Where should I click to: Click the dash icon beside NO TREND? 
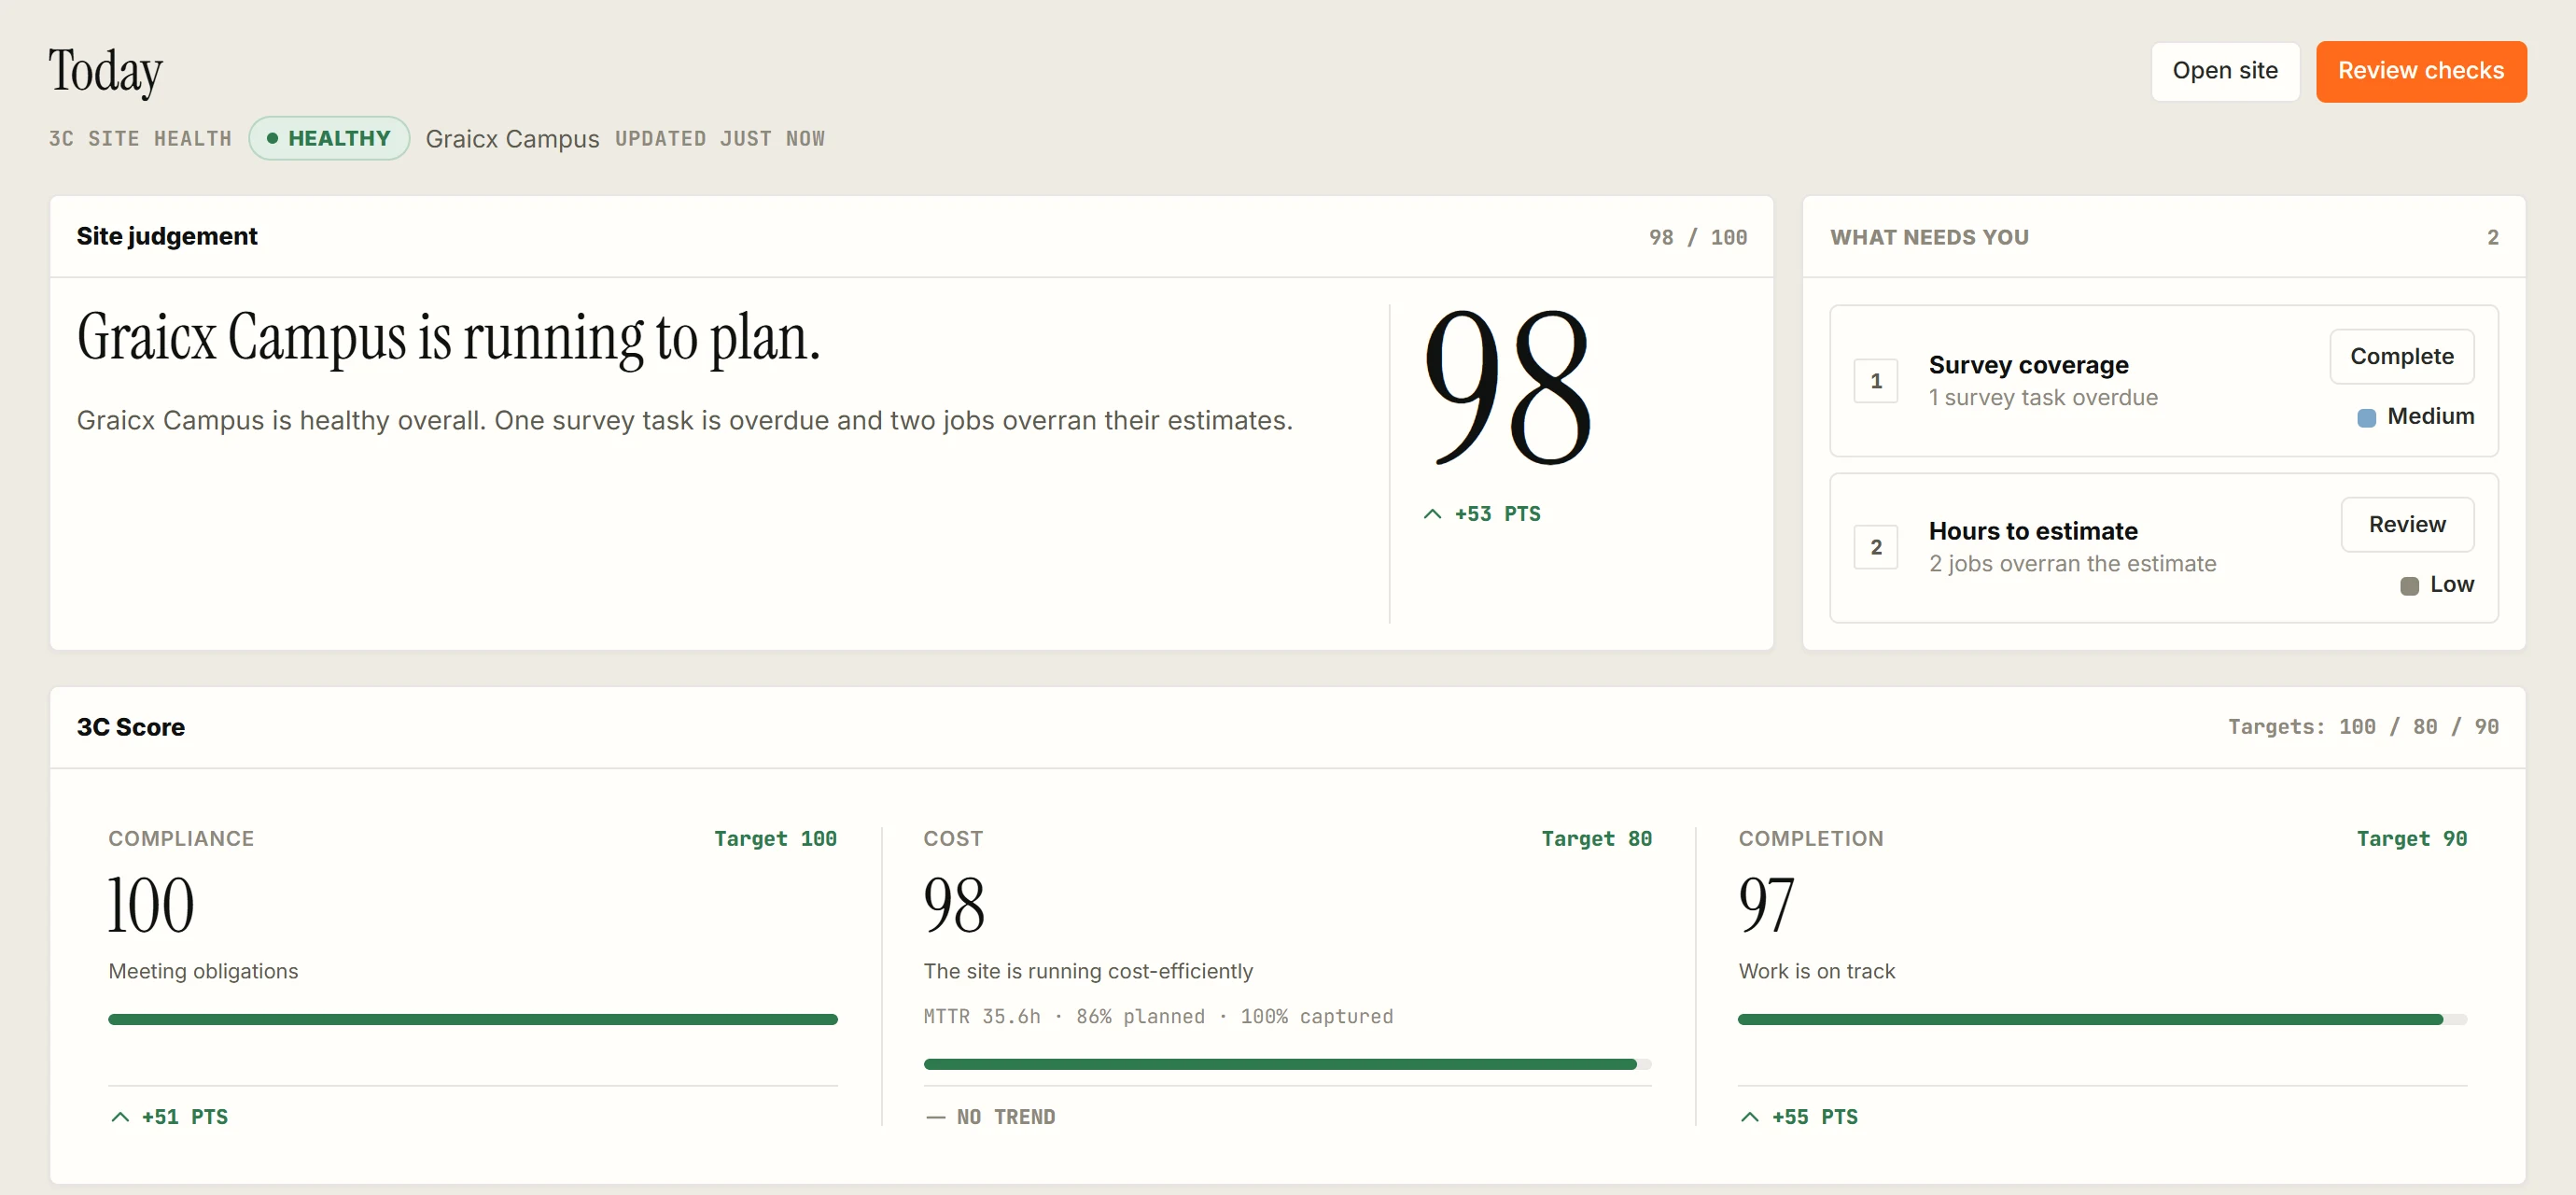[x=935, y=1117]
